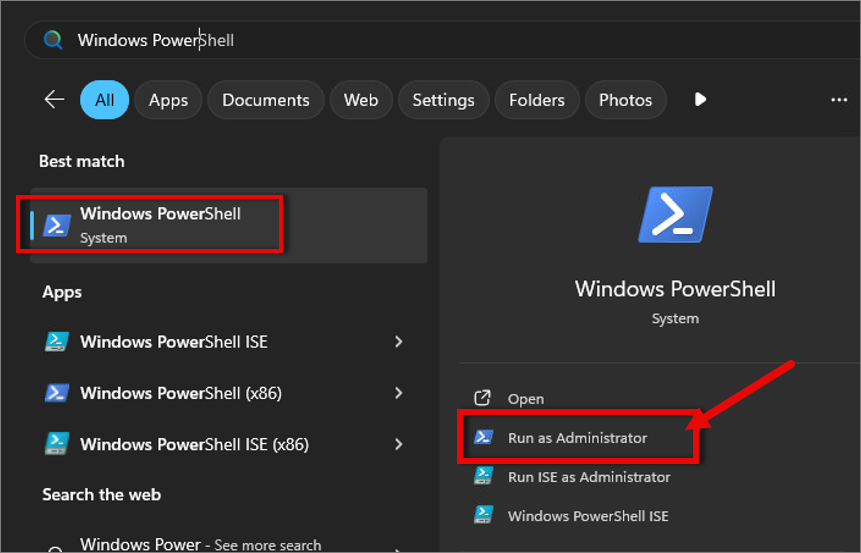861x553 pixels.
Task: Choose Run ISE as Administrator
Action: [x=588, y=477]
